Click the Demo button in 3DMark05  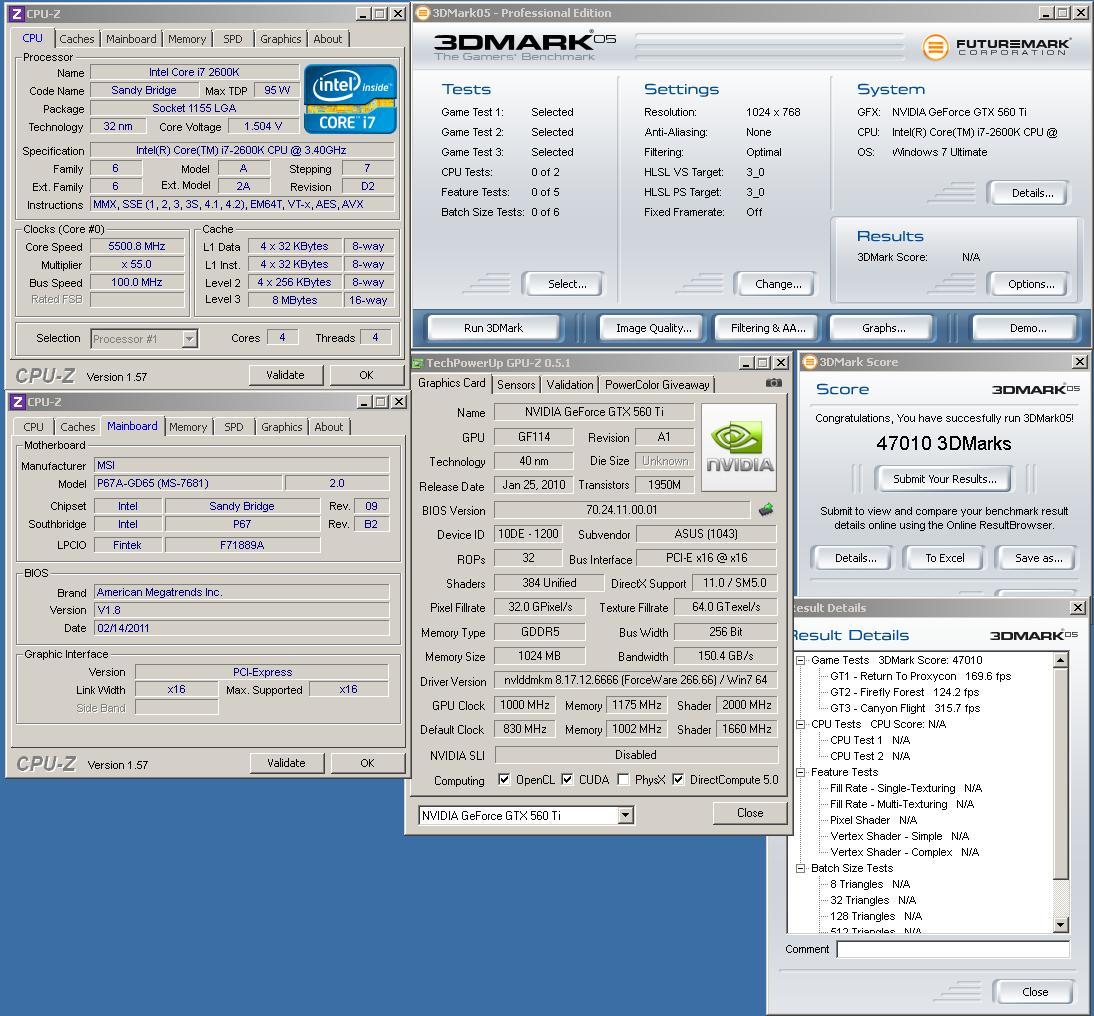coord(1027,328)
